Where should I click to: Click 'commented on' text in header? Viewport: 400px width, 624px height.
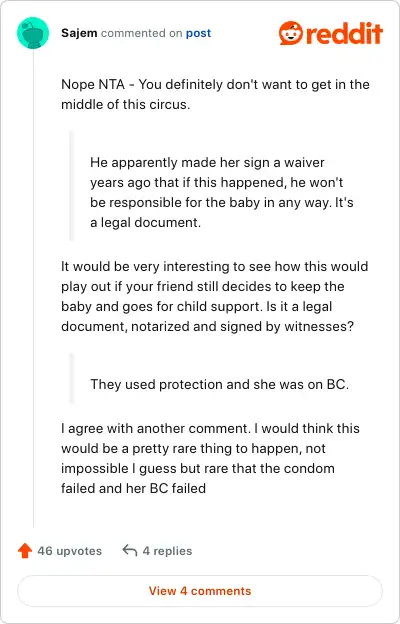[141, 33]
